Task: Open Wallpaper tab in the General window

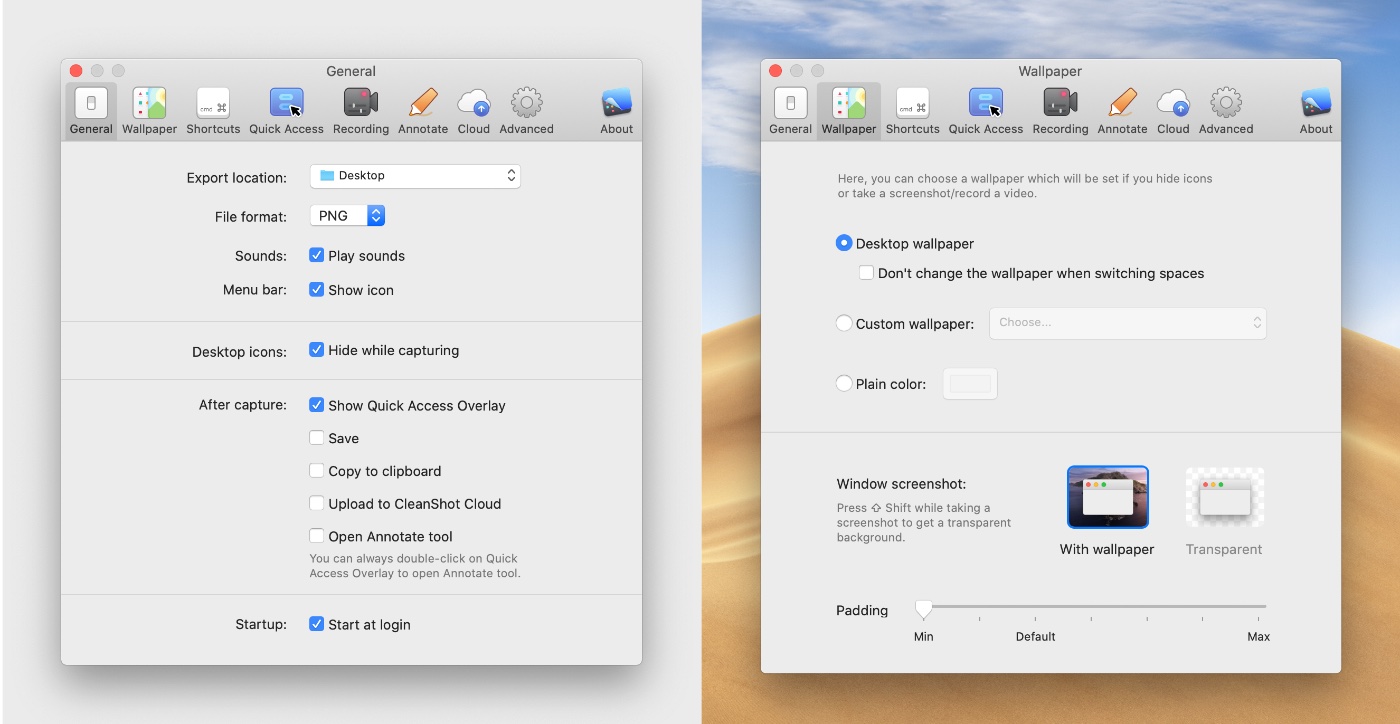Action: tap(149, 111)
